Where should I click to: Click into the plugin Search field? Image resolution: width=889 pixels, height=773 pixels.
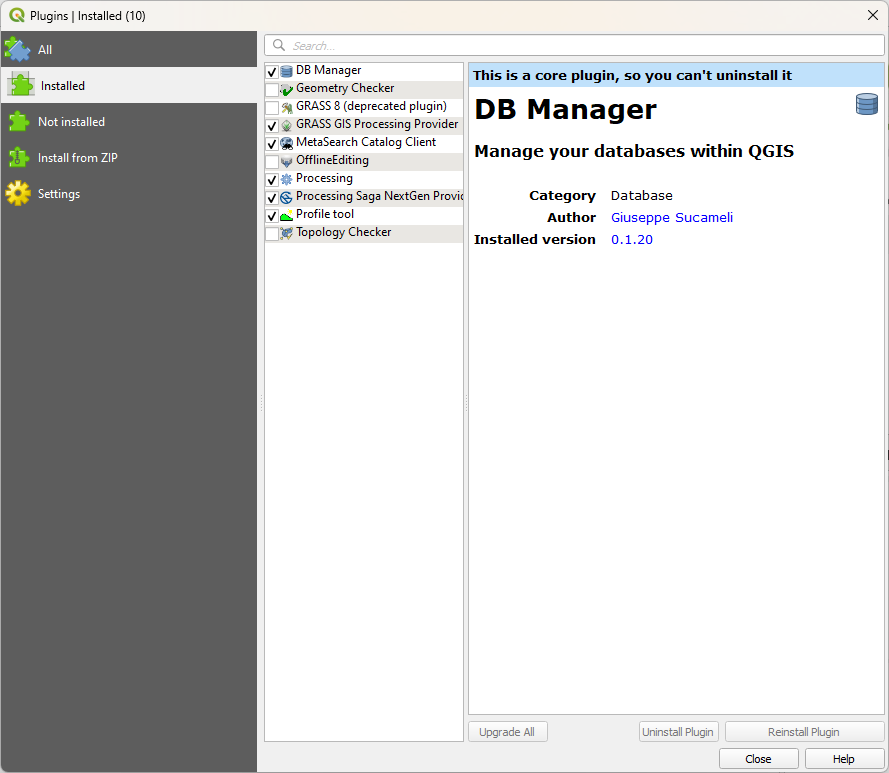point(580,46)
